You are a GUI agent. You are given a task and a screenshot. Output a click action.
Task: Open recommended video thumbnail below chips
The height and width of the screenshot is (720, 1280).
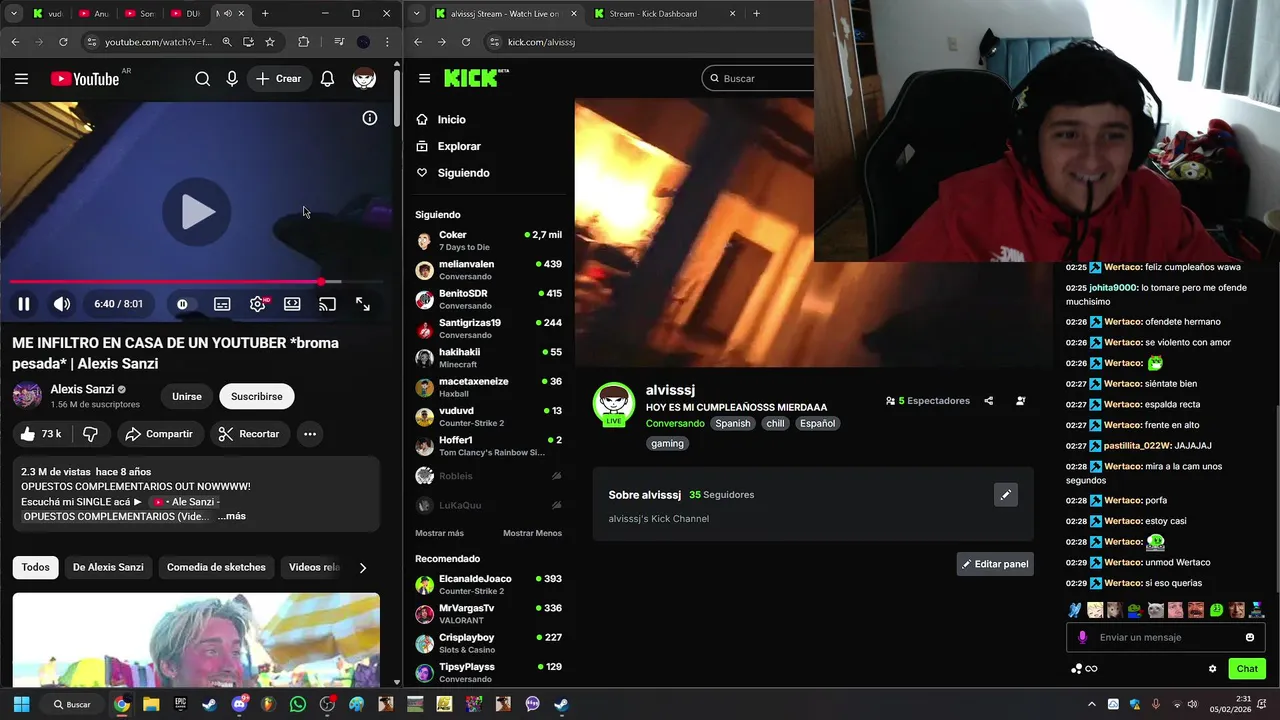click(196, 638)
